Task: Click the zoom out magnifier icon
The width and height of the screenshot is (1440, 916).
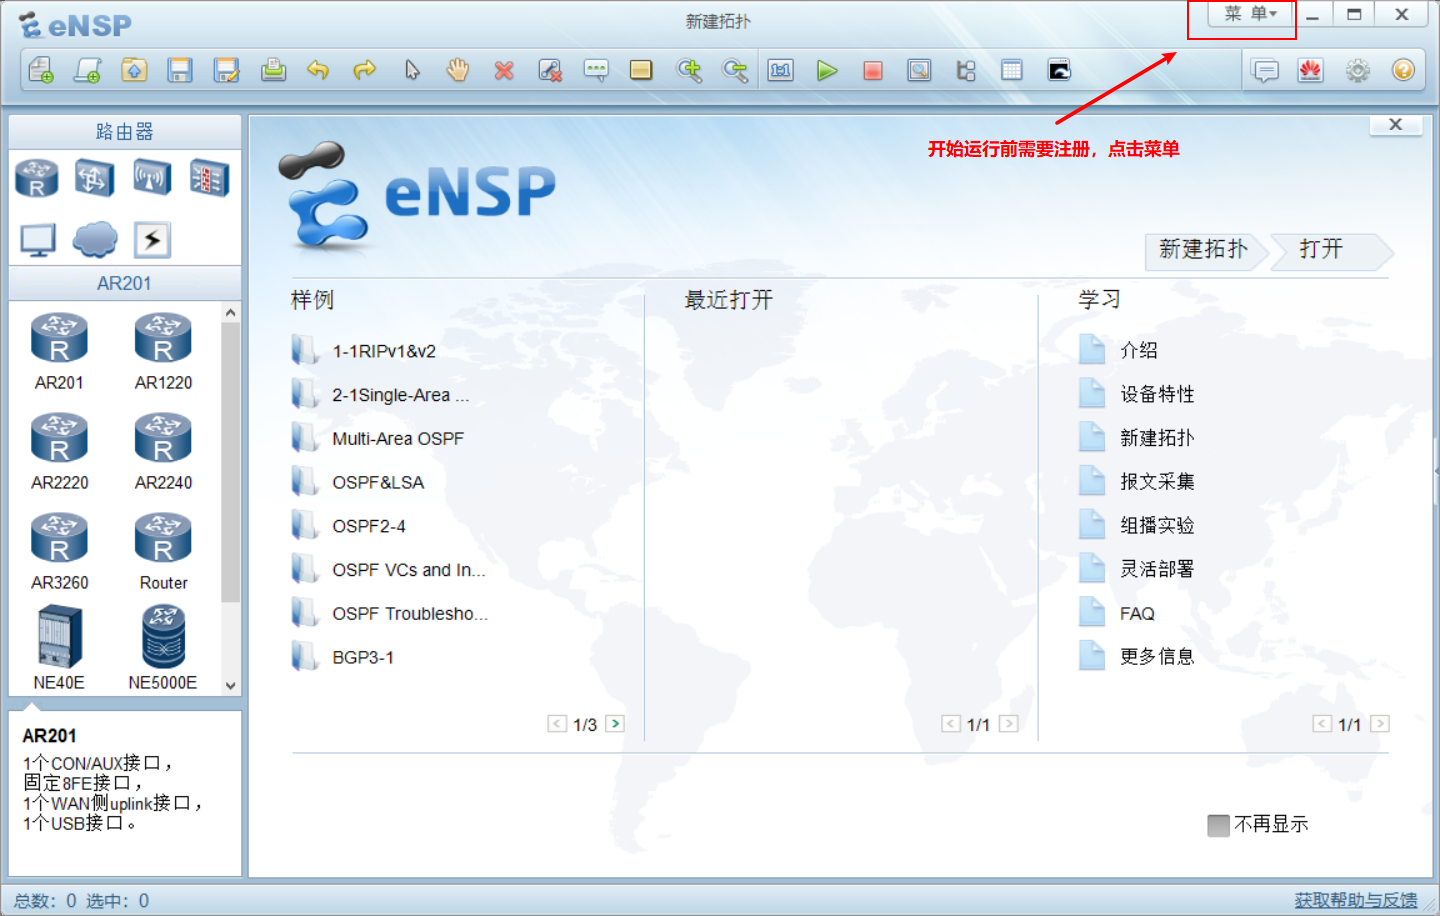Action: click(x=735, y=70)
